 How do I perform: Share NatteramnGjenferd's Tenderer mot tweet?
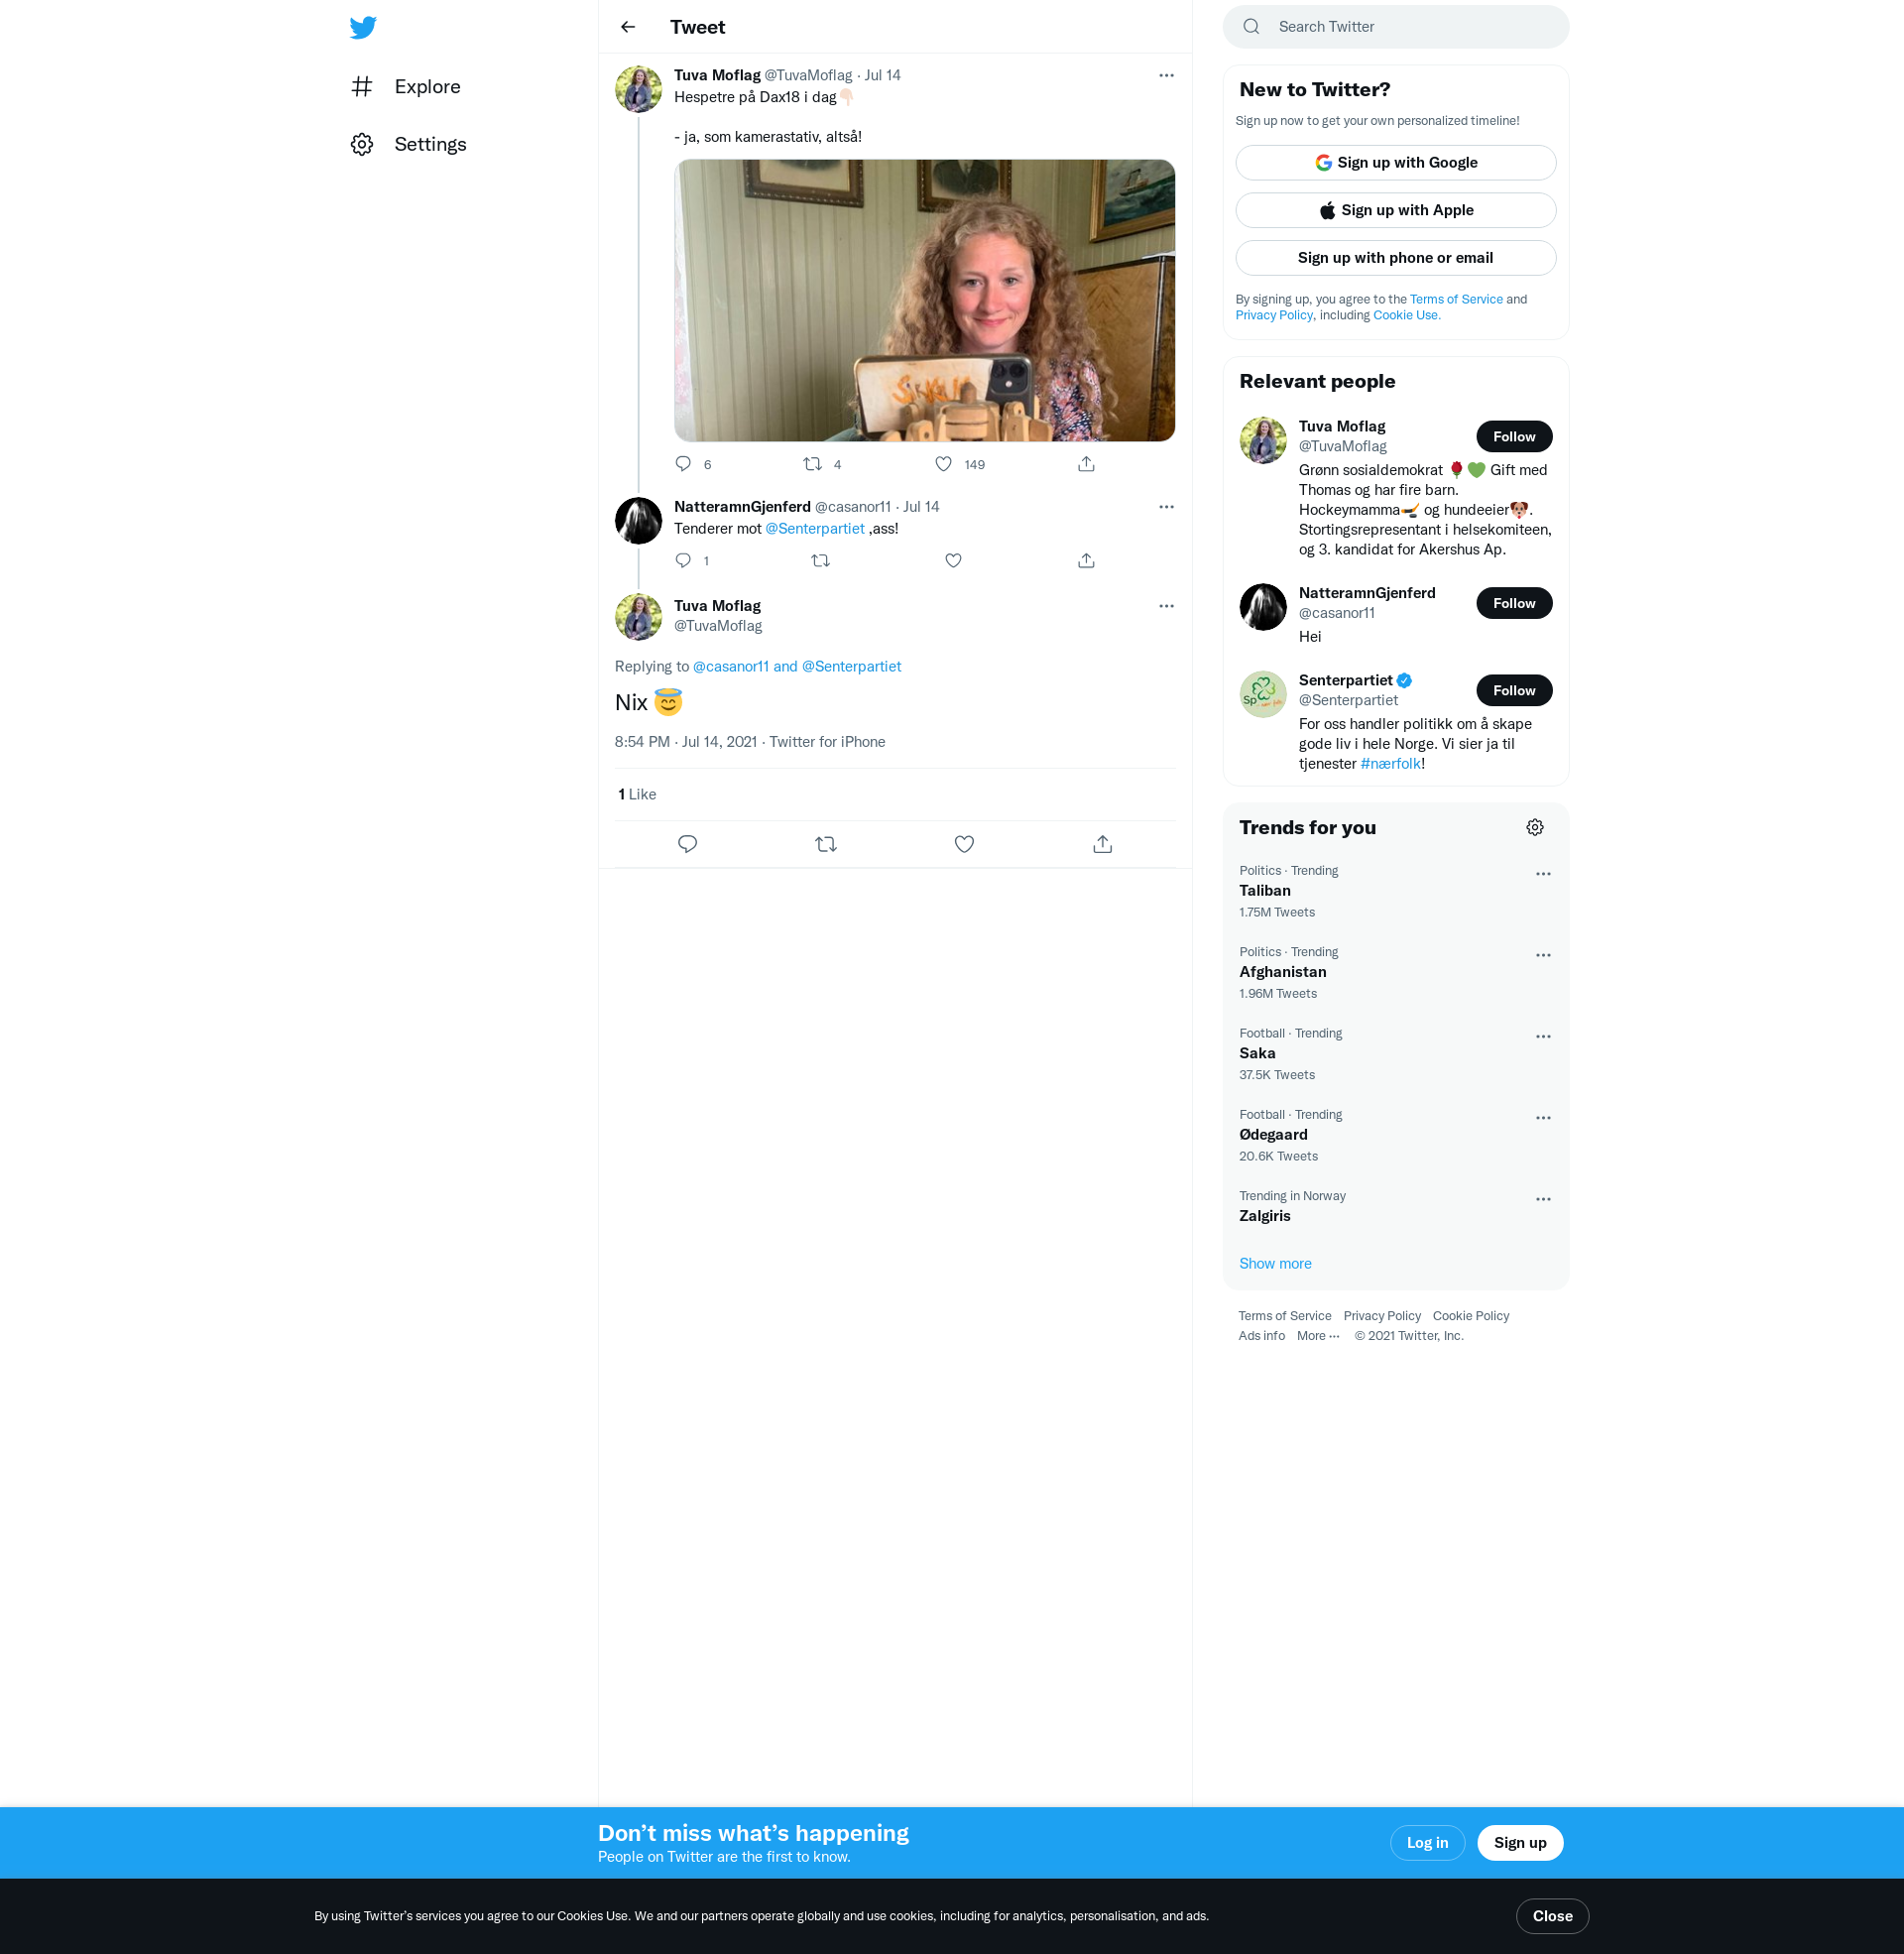pos(1086,560)
